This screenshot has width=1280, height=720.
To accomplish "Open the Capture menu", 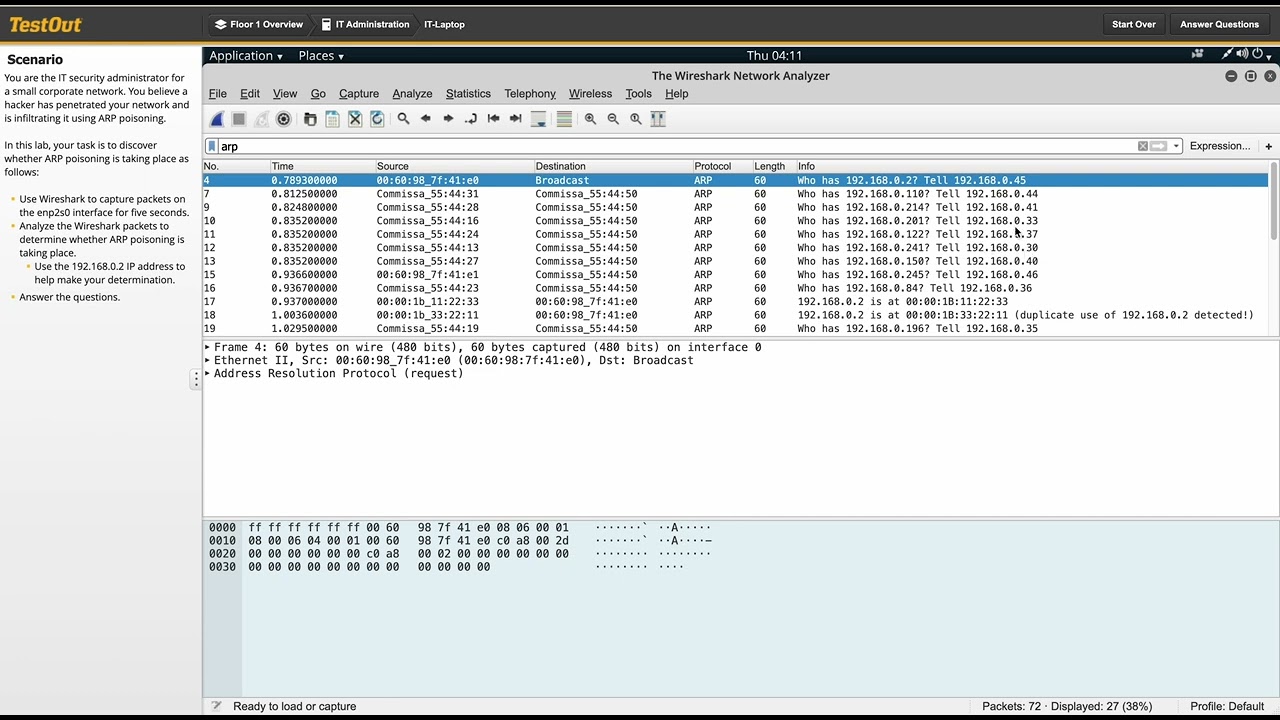I will (x=359, y=94).
